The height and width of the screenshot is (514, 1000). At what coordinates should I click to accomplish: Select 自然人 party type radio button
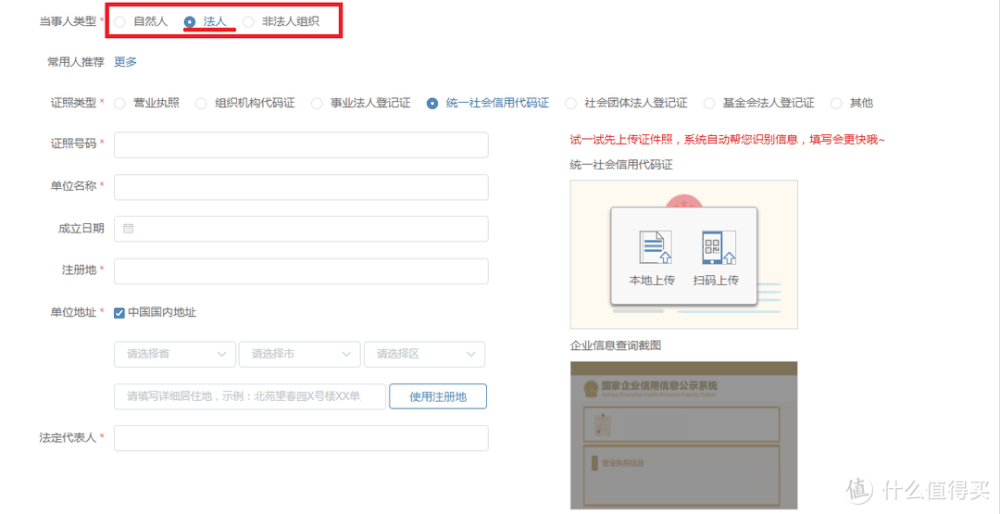[x=121, y=21]
